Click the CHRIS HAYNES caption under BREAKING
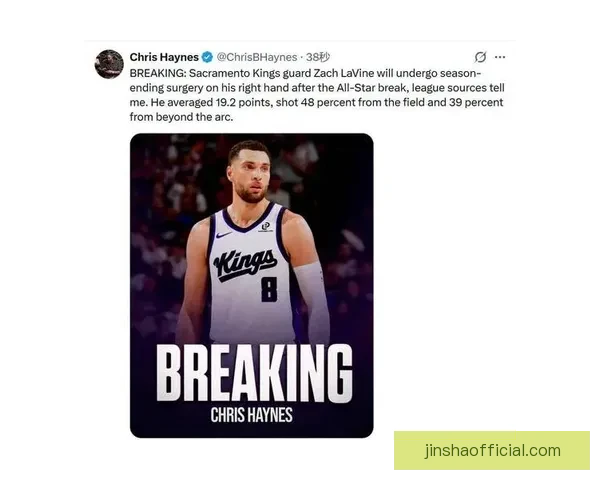The image size is (600, 480). (x=251, y=415)
